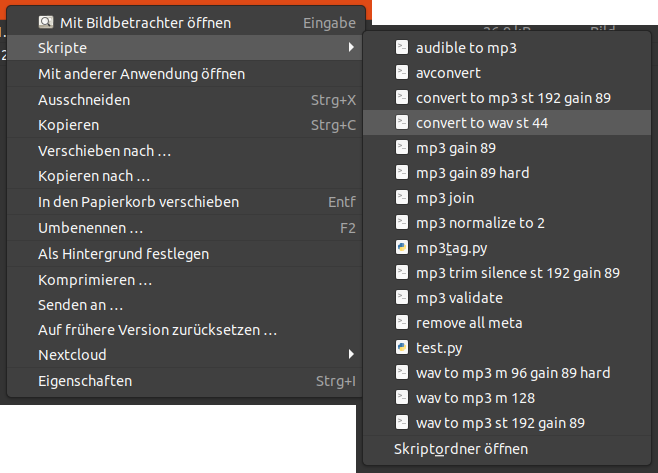
Task: Choose Kopieren nach …
Action: click(185, 176)
